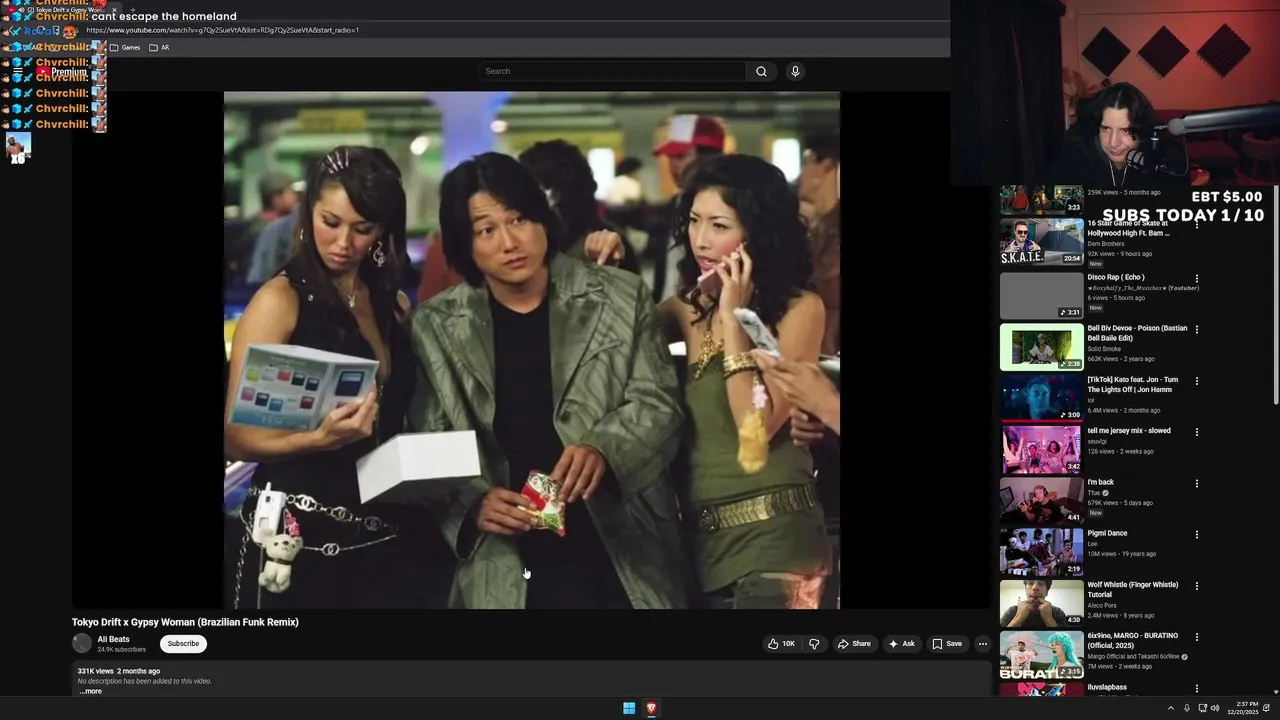1280x720 pixels.
Task: Open Pigmi Dance video thumbnail
Action: pyautogui.click(x=1041, y=552)
